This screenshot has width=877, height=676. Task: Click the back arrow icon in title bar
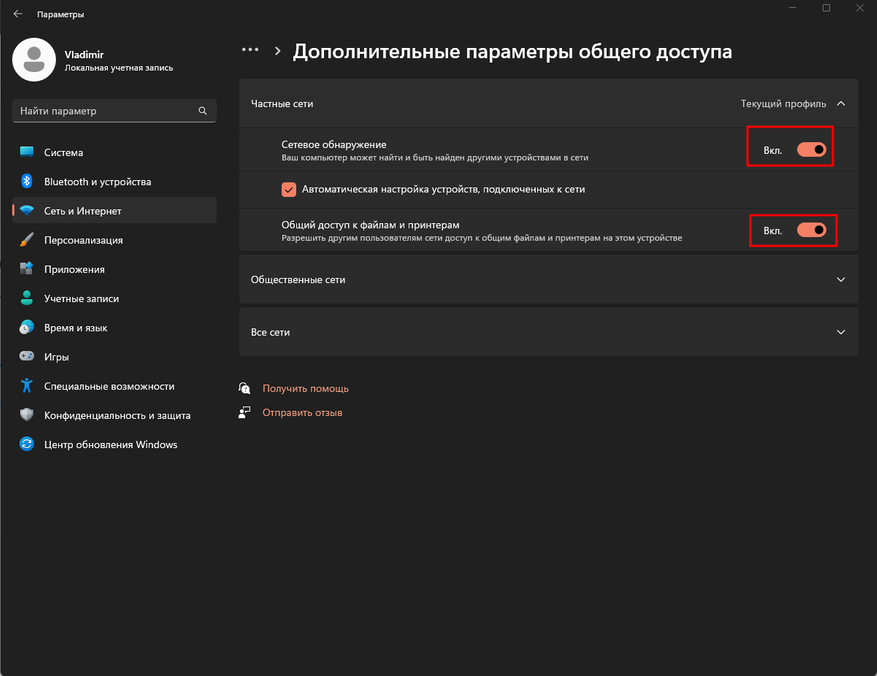point(18,14)
